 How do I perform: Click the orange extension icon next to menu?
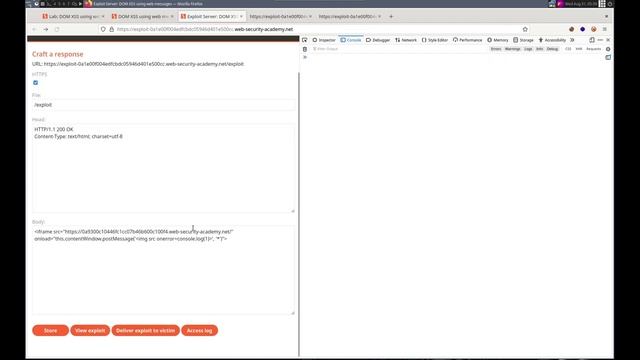(x=593, y=29)
